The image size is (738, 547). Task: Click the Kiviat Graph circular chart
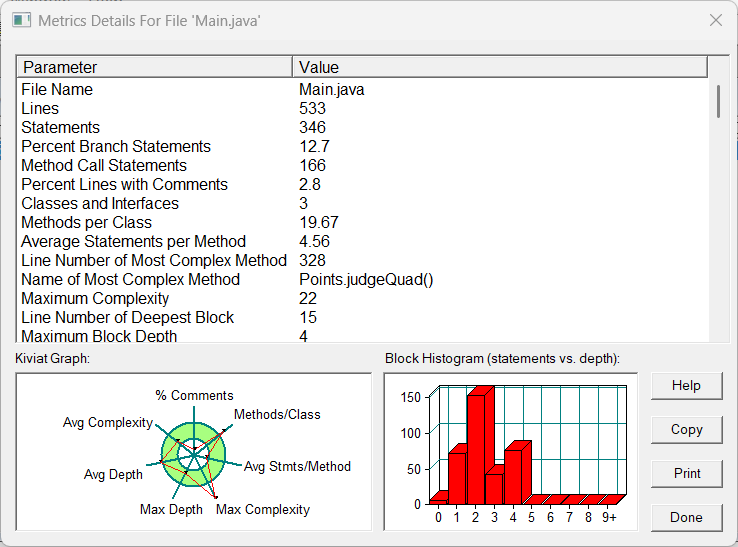point(193,455)
